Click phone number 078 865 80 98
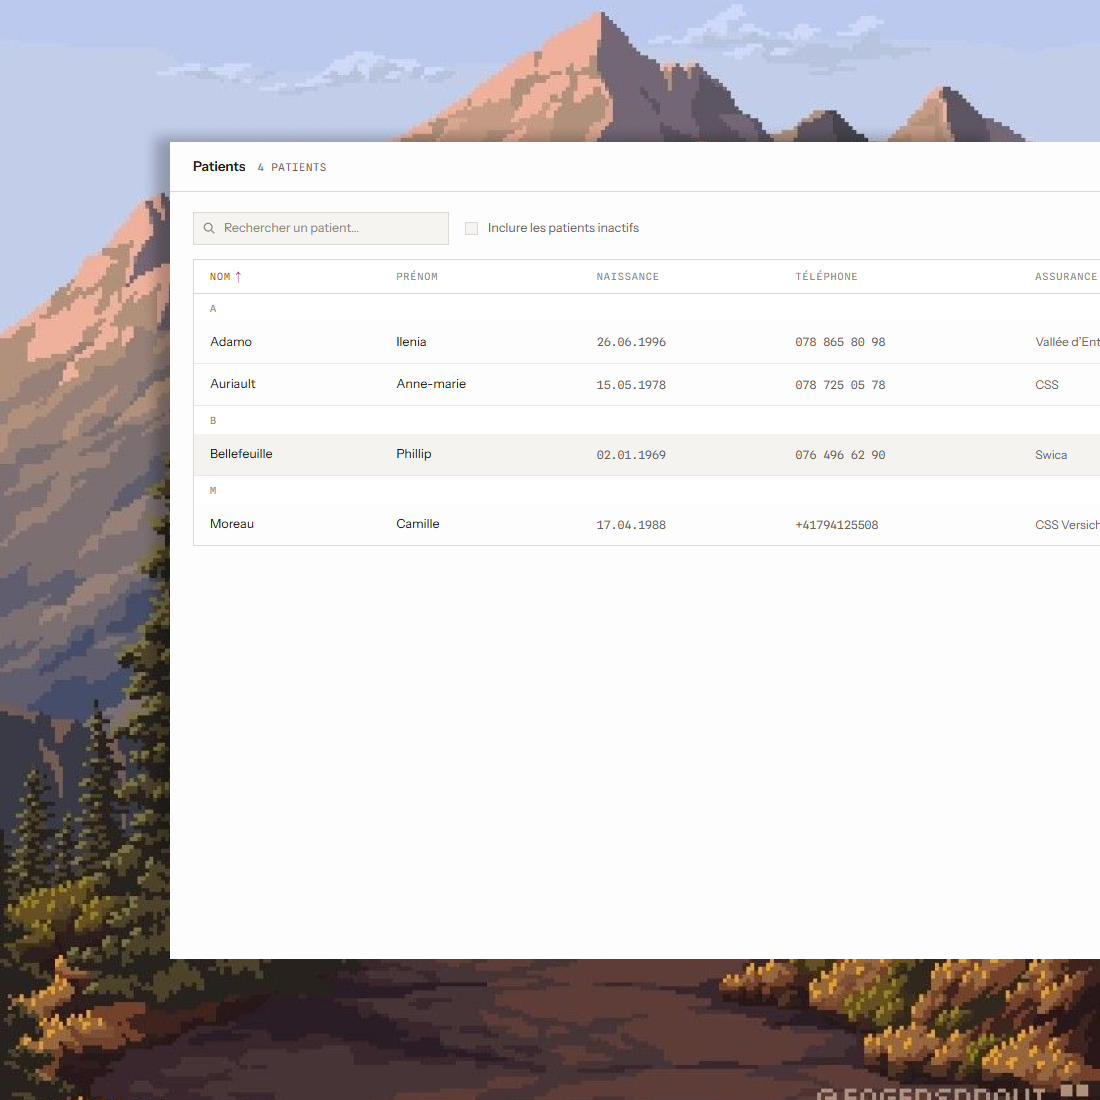1100x1100 pixels. 840,342
